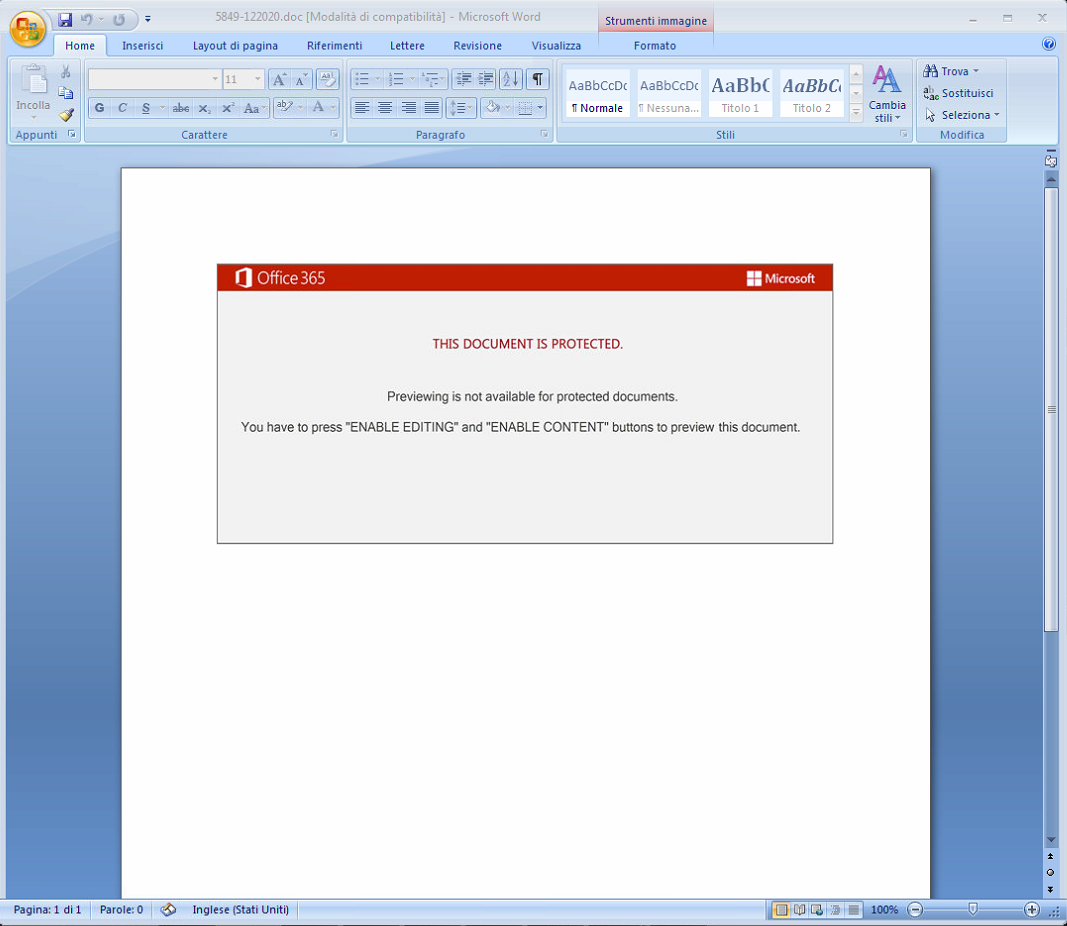Copy the selection using the copy icon
This screenshot has height=926, width=1067.
(x=66, y=93)
